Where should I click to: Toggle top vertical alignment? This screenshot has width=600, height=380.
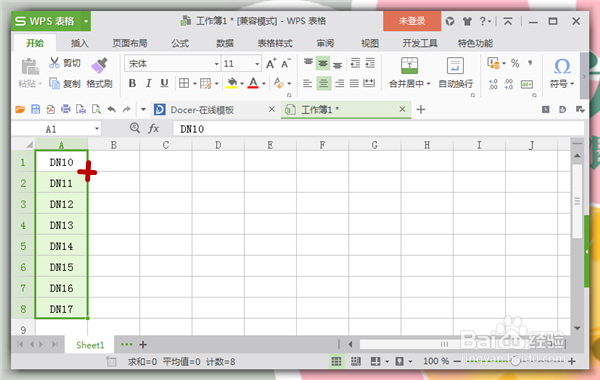point(308,63)
